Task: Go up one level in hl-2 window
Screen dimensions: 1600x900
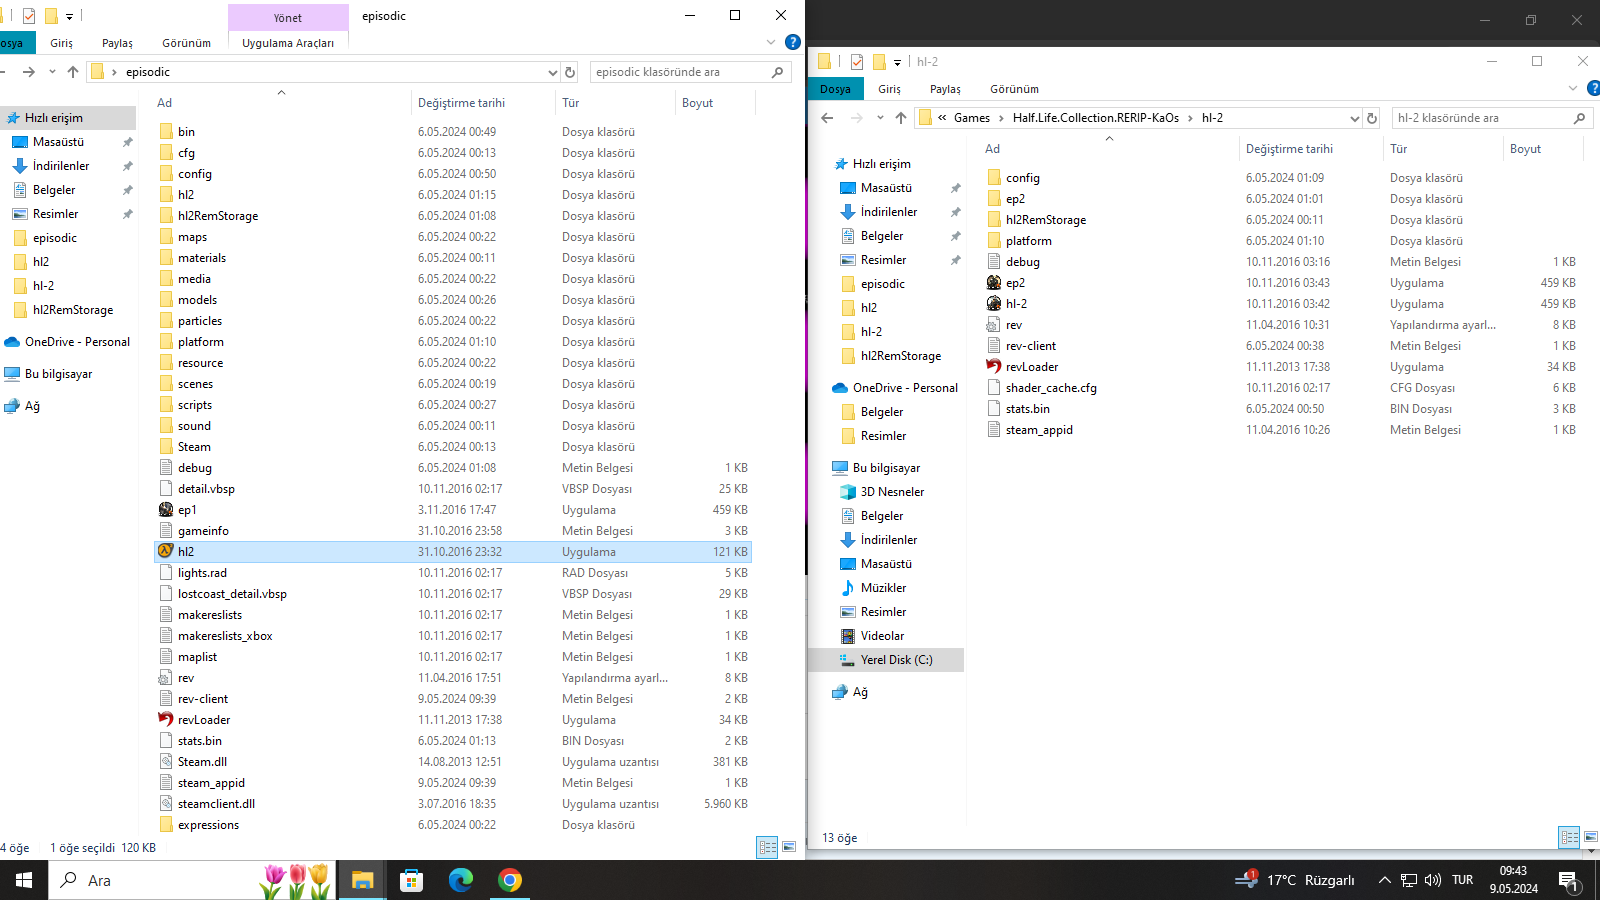Action: (901, 118)
